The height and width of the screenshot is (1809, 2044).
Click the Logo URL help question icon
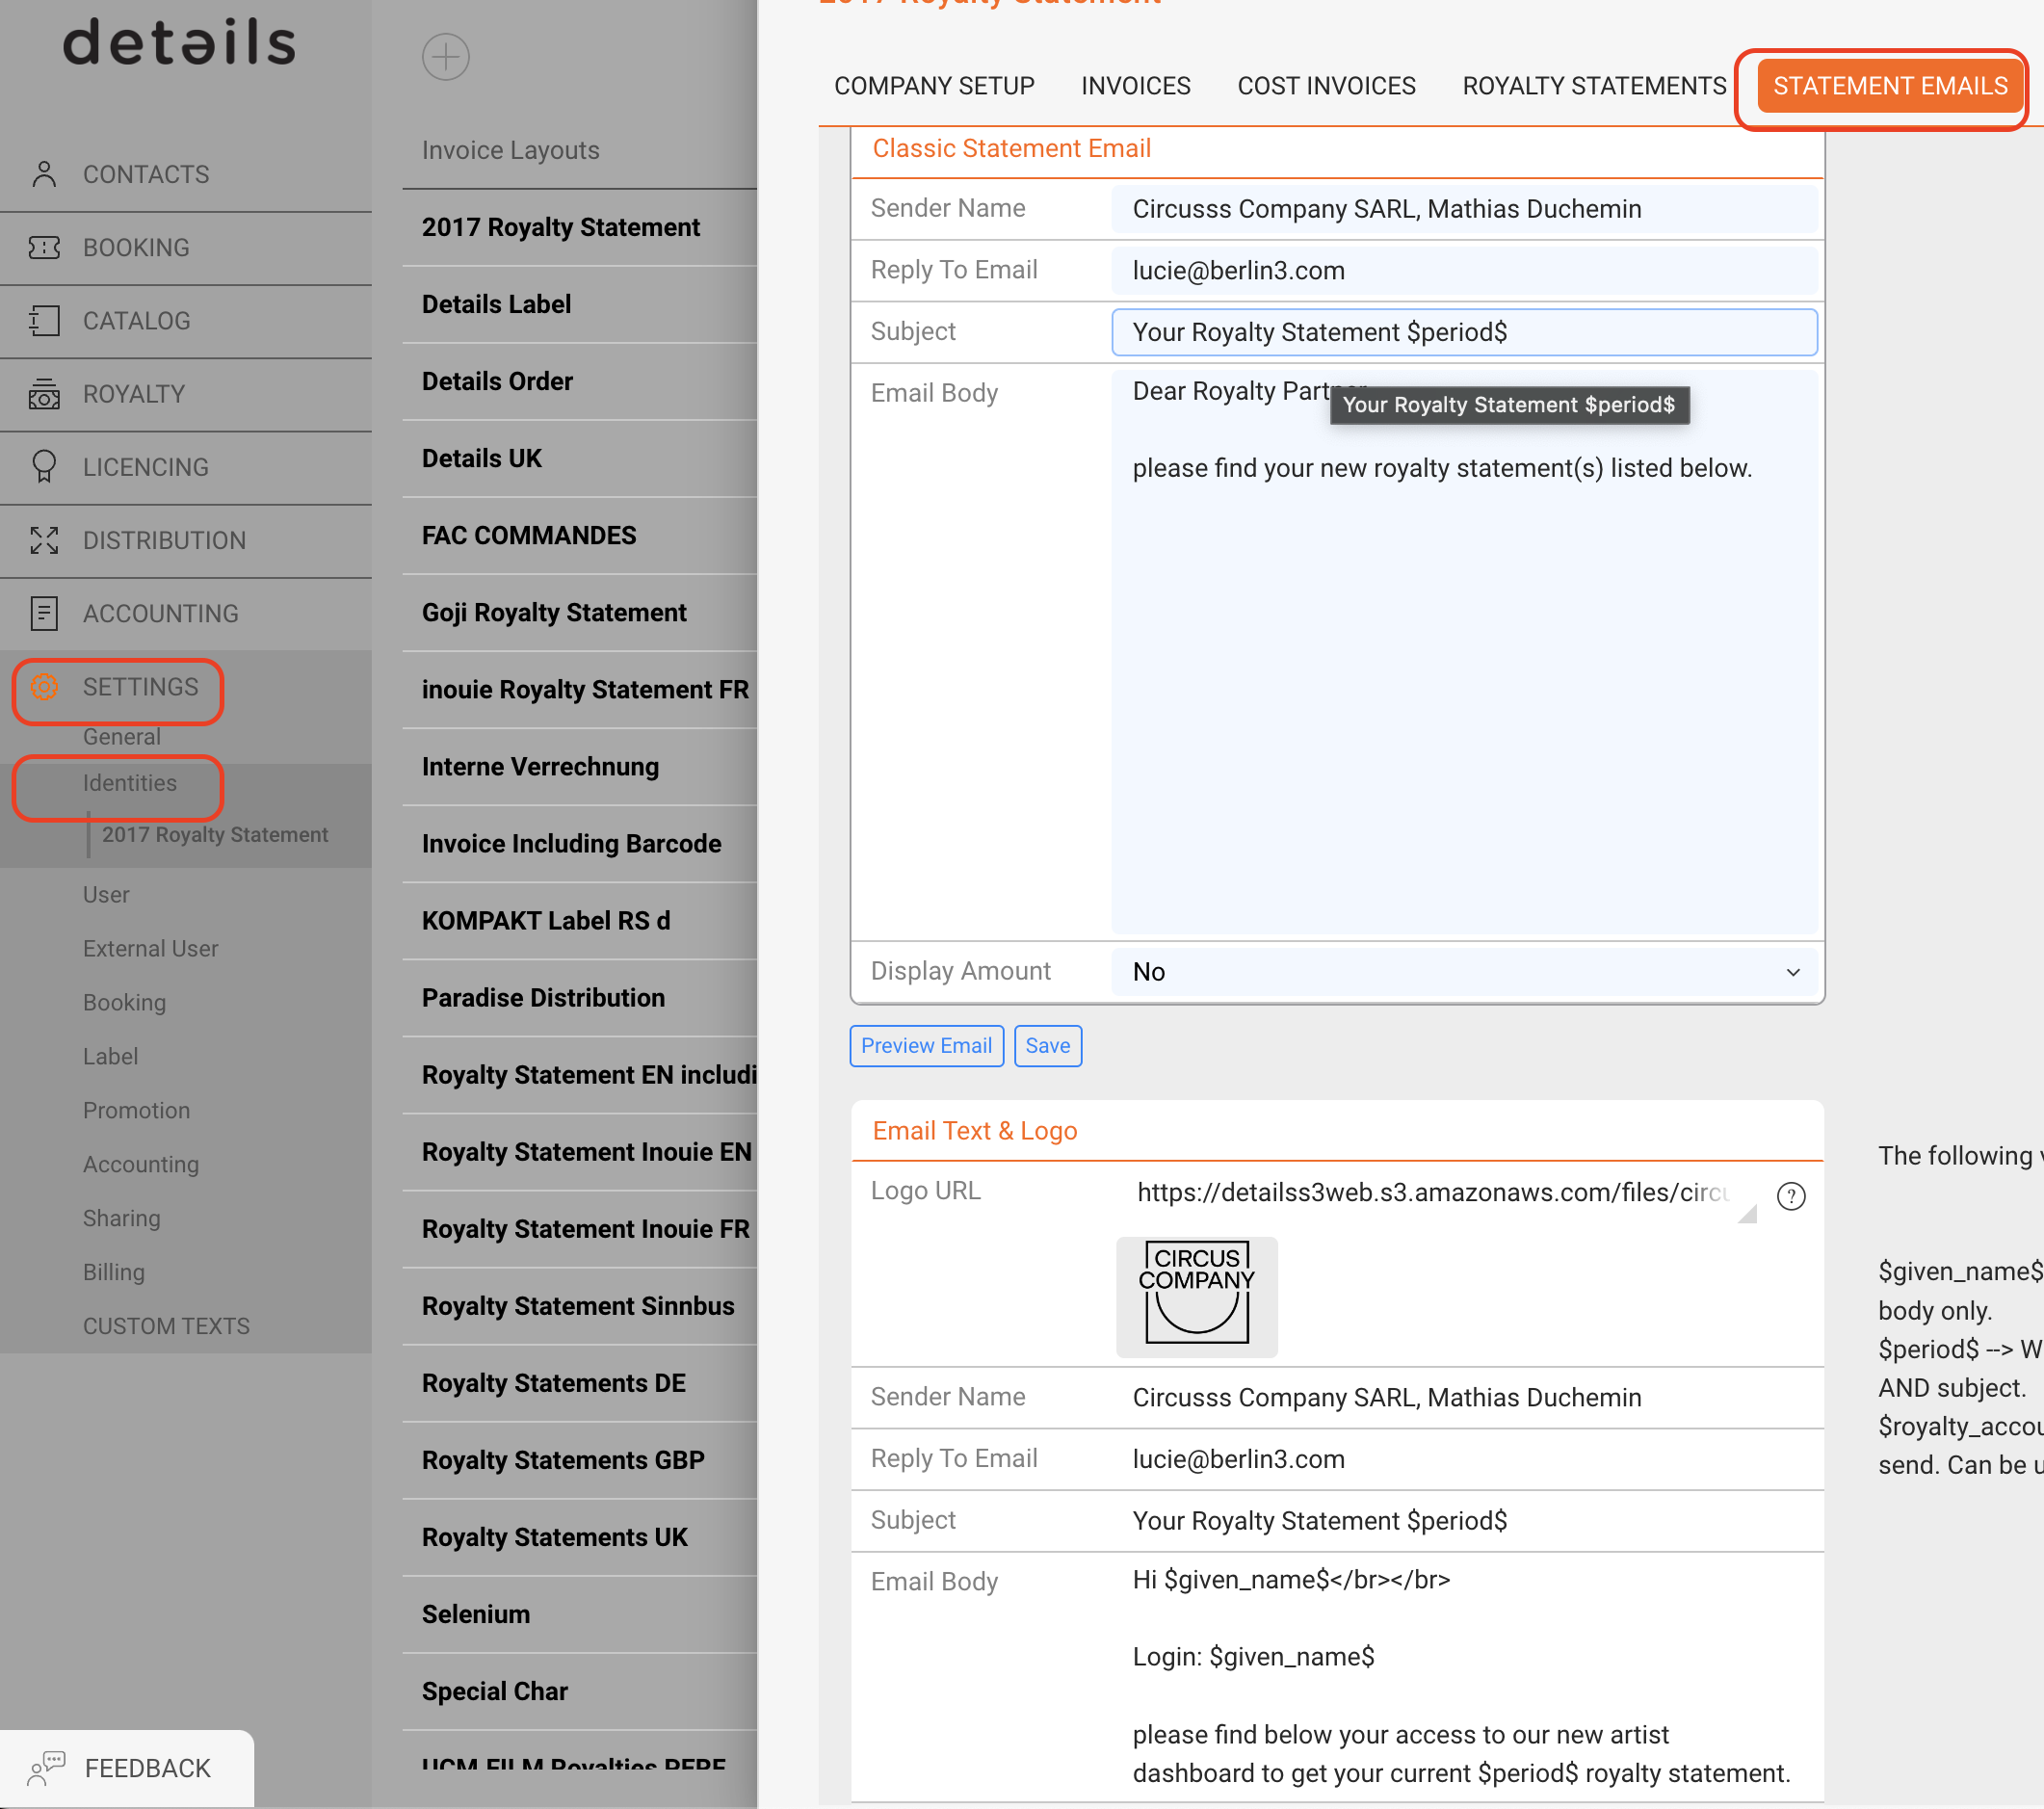[1791, 1196]
